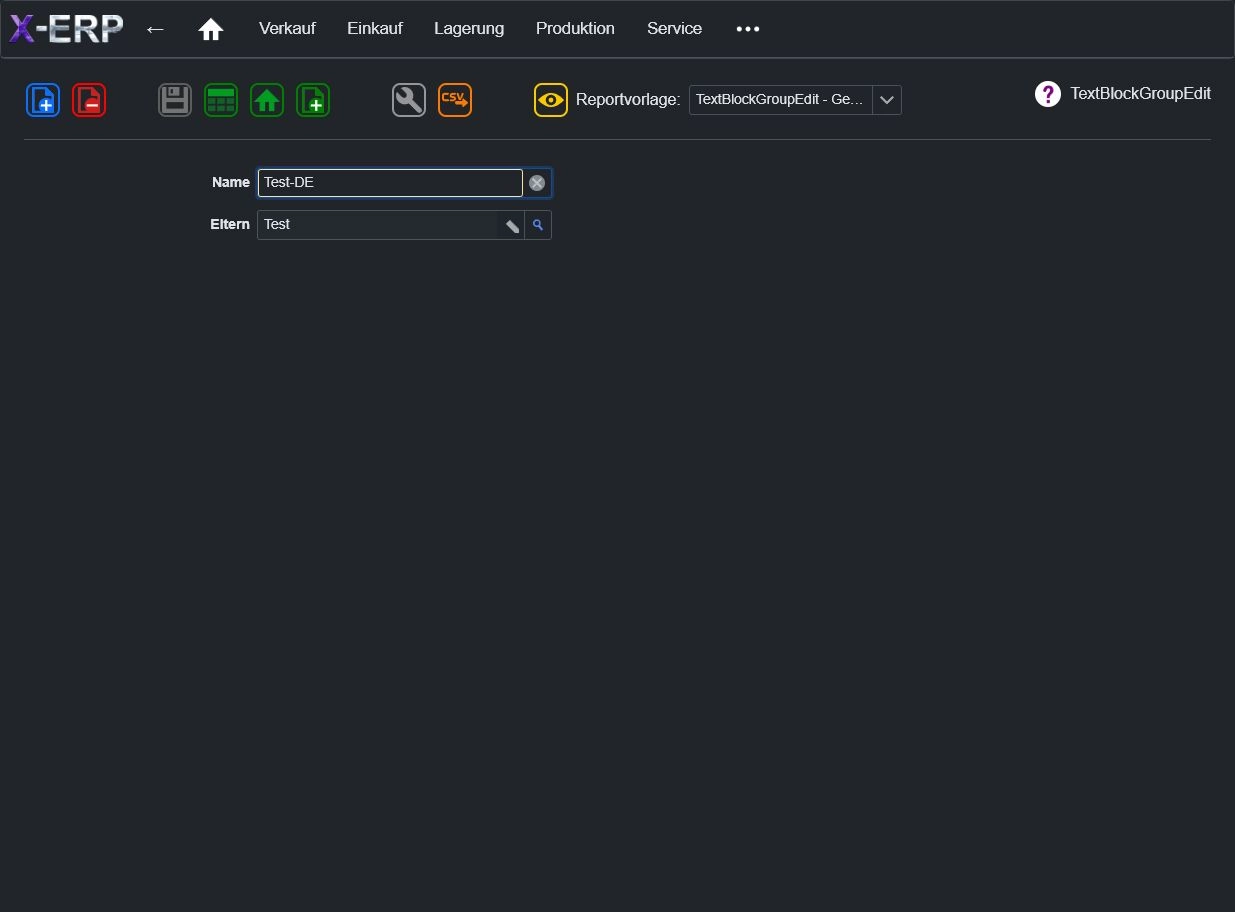Open the Produktion menu
Screen dimensions: 1235x912
click(x=575, y=28)
